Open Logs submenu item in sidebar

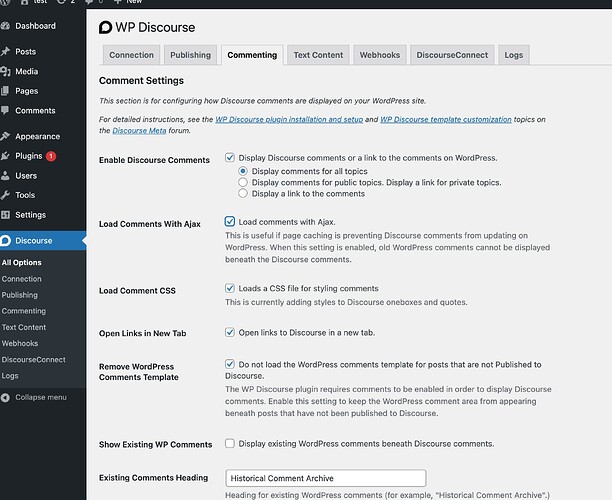click(10, 375)
